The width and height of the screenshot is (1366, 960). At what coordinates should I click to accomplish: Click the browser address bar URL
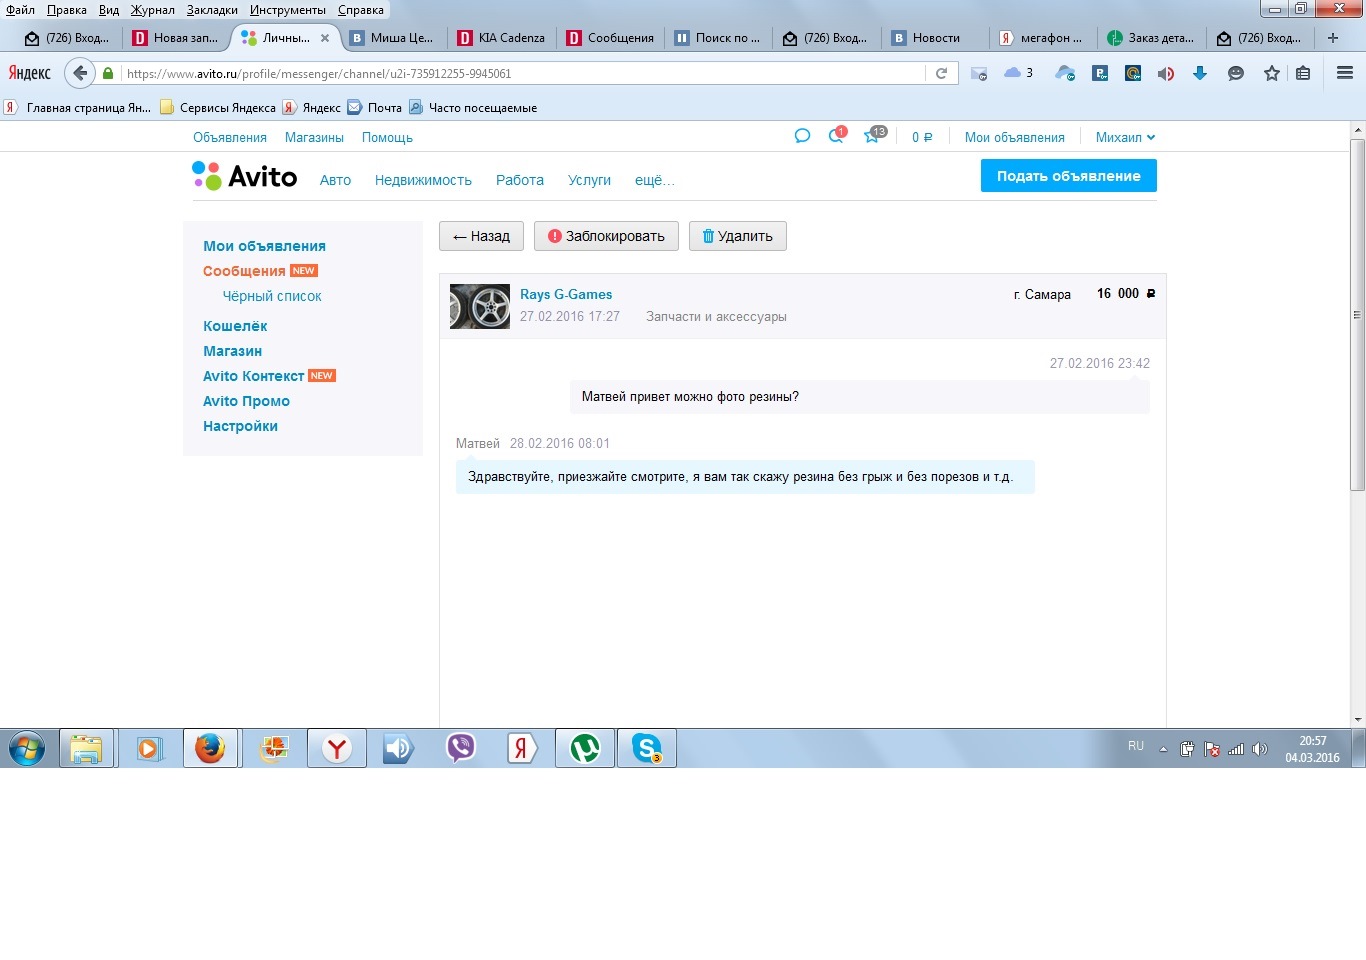520,73
